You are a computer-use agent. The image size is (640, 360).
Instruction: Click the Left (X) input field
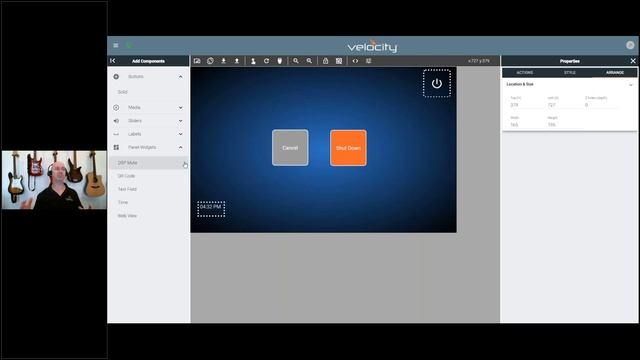pos(562,105)
